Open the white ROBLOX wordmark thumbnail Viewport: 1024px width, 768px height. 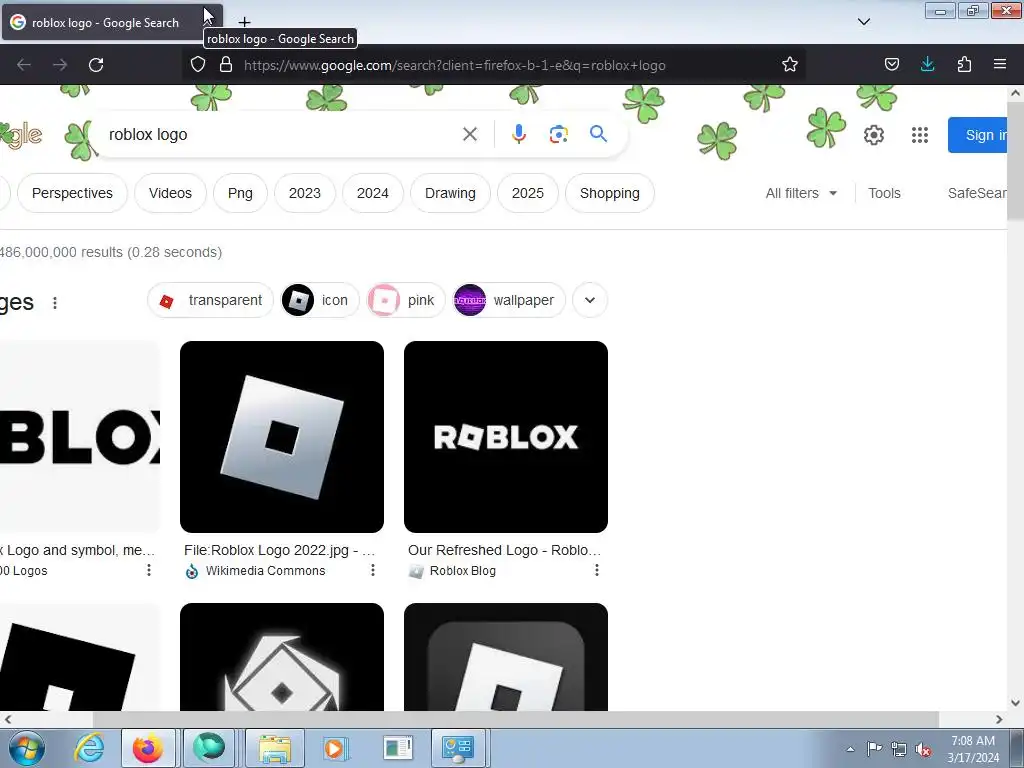coord(506,437)
